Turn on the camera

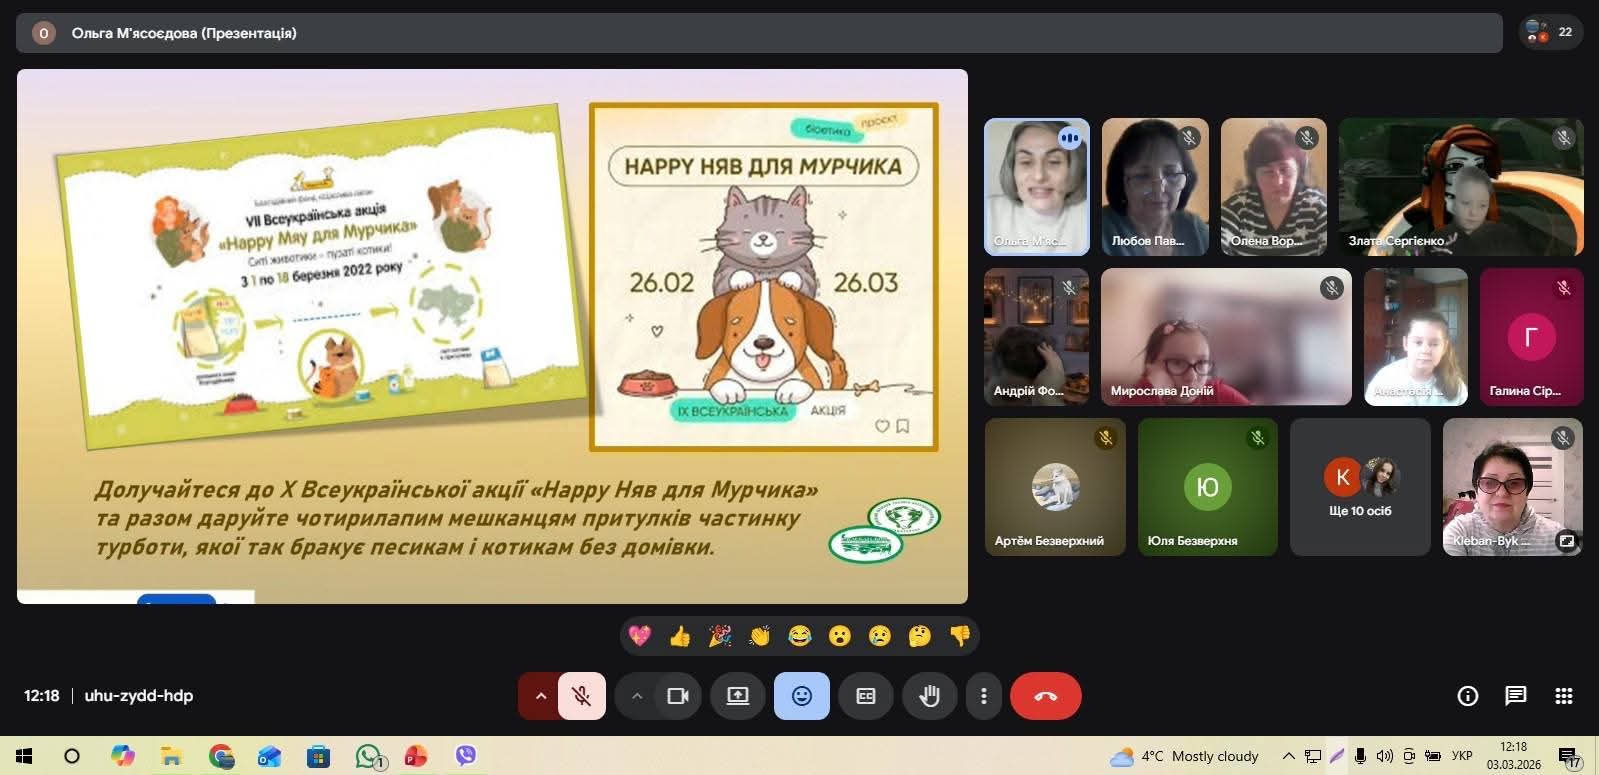tap(678, 696)
